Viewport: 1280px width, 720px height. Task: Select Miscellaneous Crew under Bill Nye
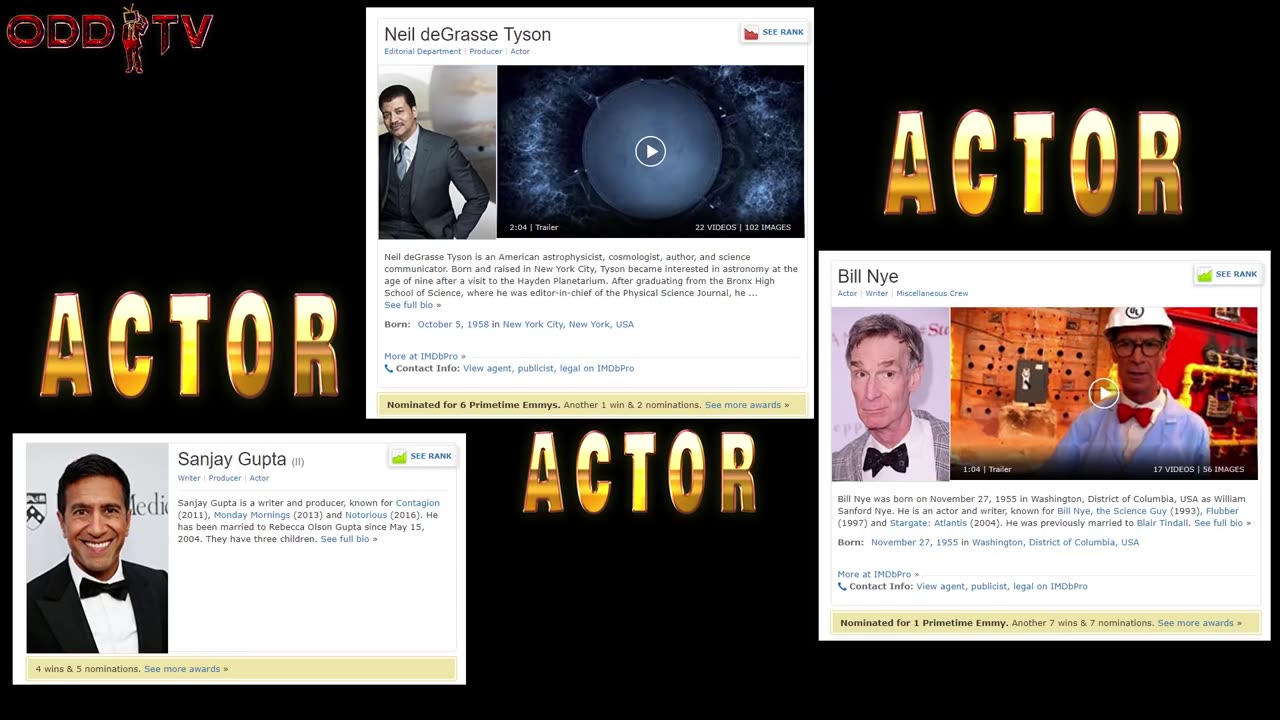click(932, 293)
